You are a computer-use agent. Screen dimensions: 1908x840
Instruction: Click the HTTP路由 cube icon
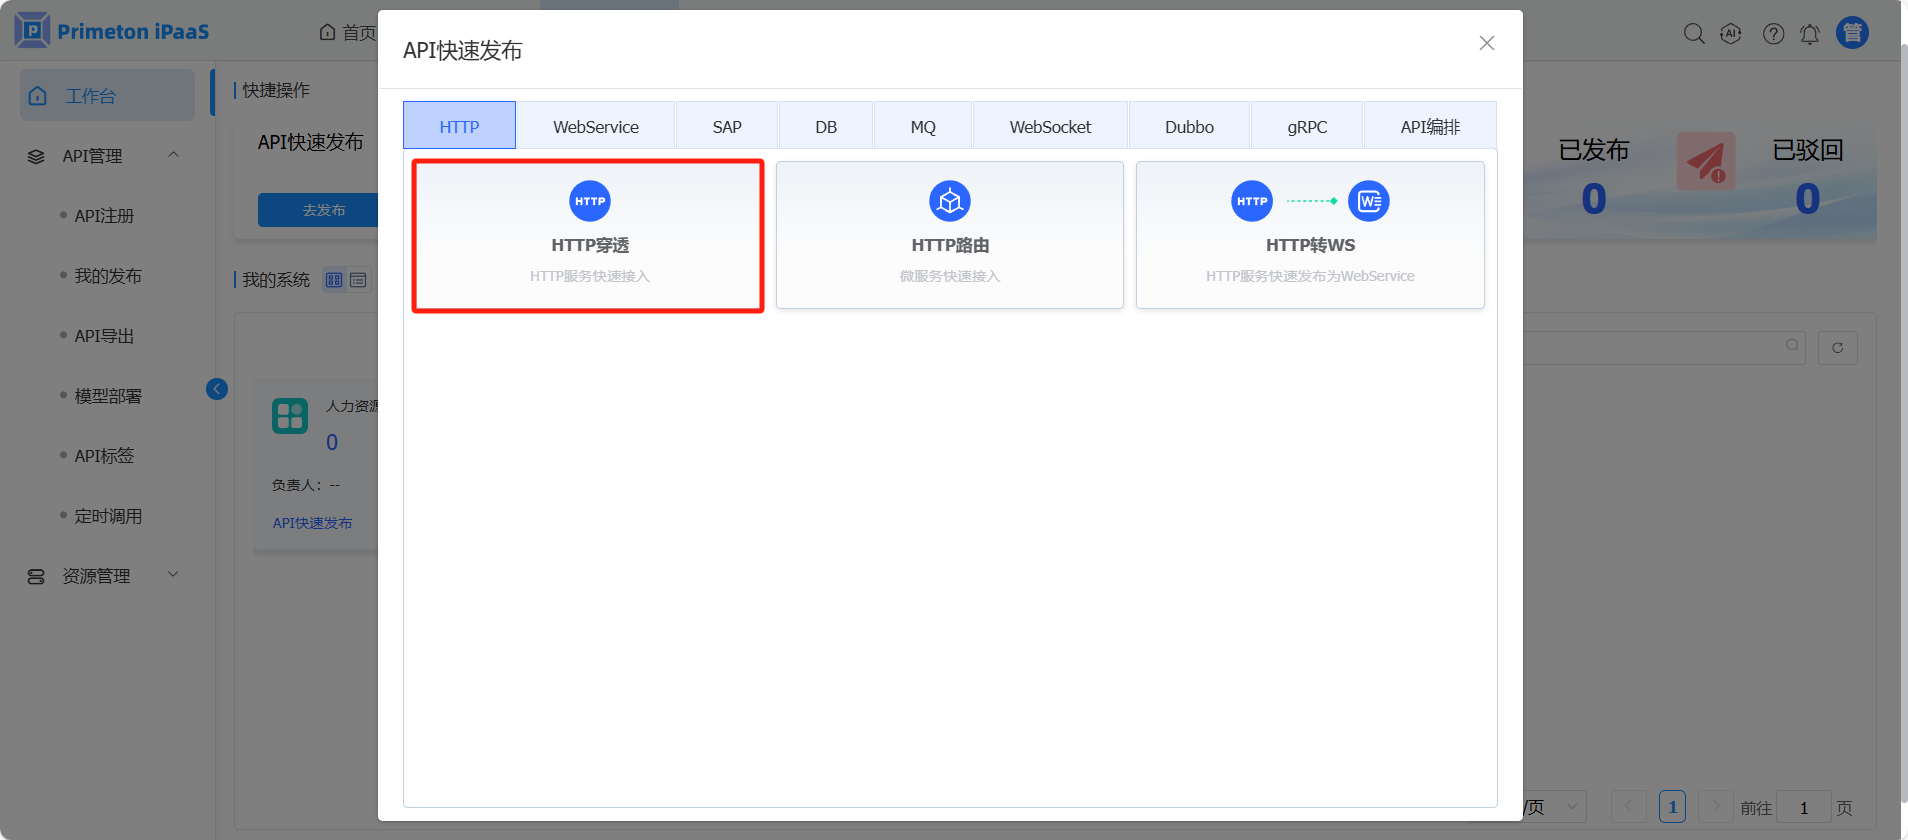pos(949,201)
